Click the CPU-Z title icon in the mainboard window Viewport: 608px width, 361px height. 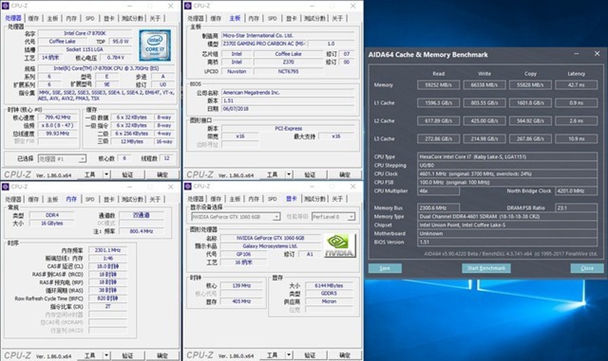coord(188,6)
